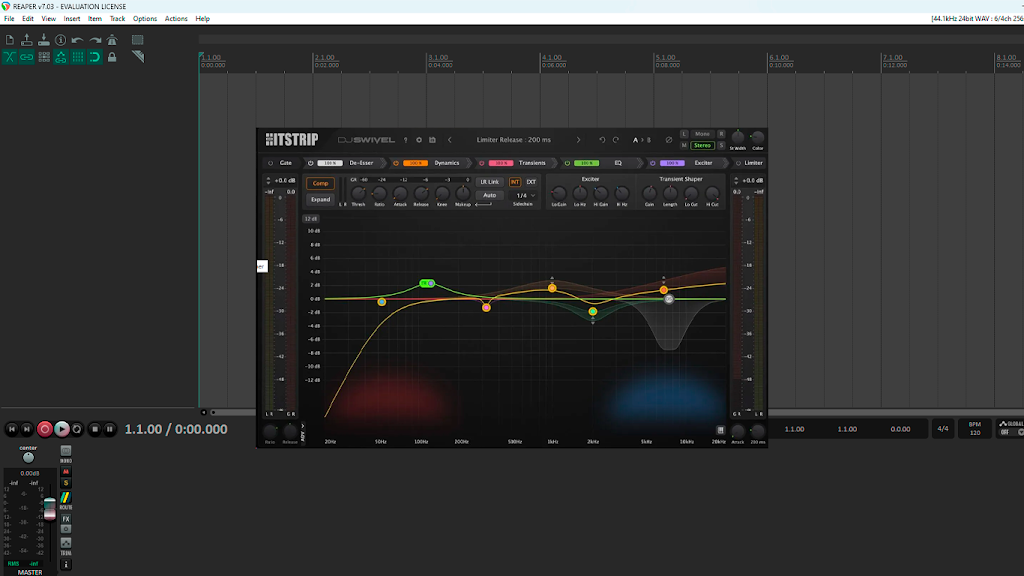Go to previous HitStrip preset arrow

[450, 140]
